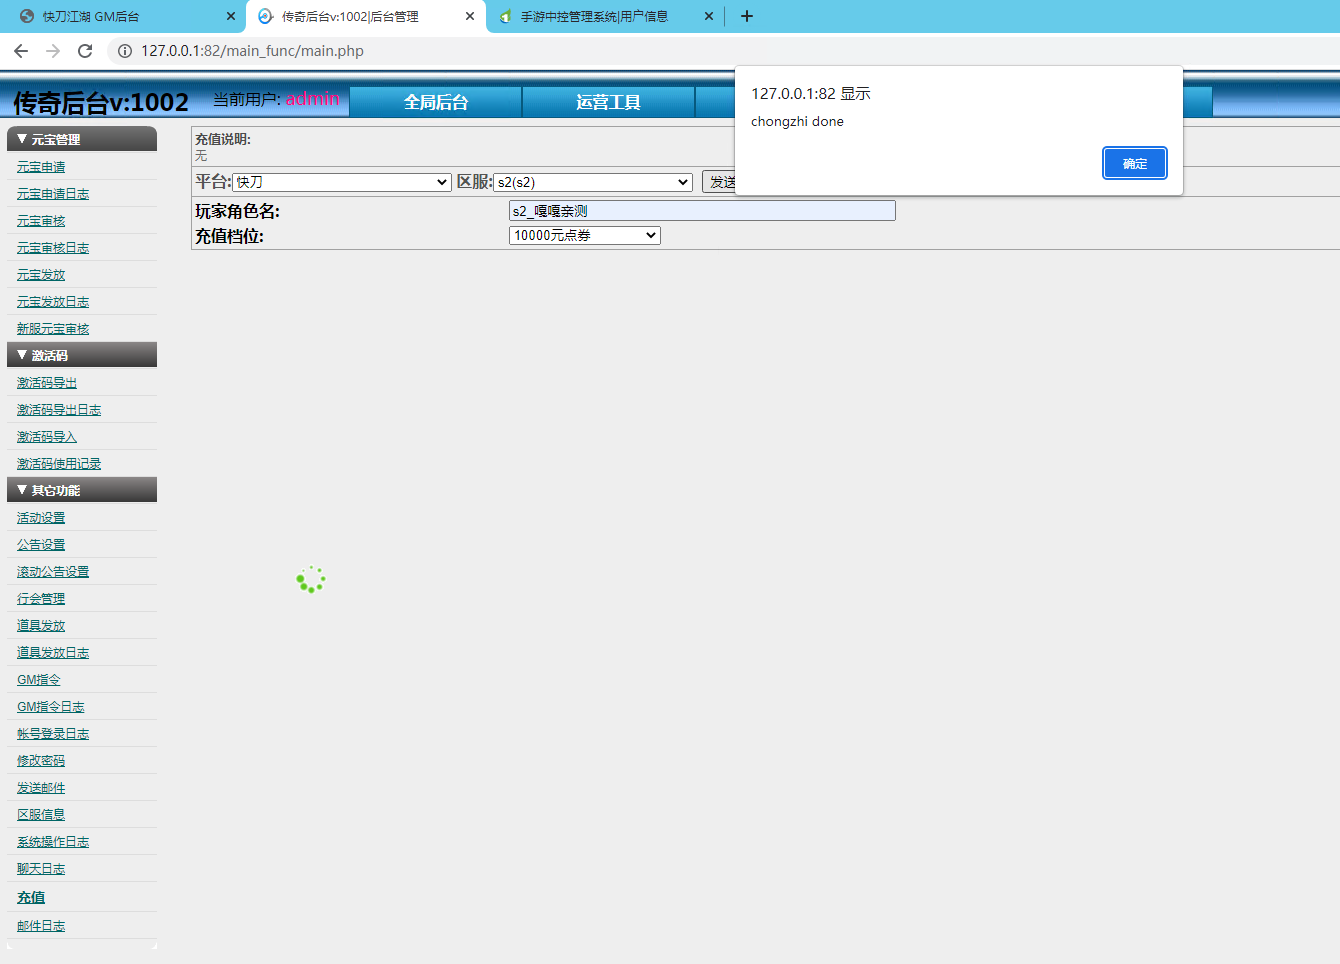Open the 元宝申请 link
1340x964 pixels.
[x=41, y=167]
